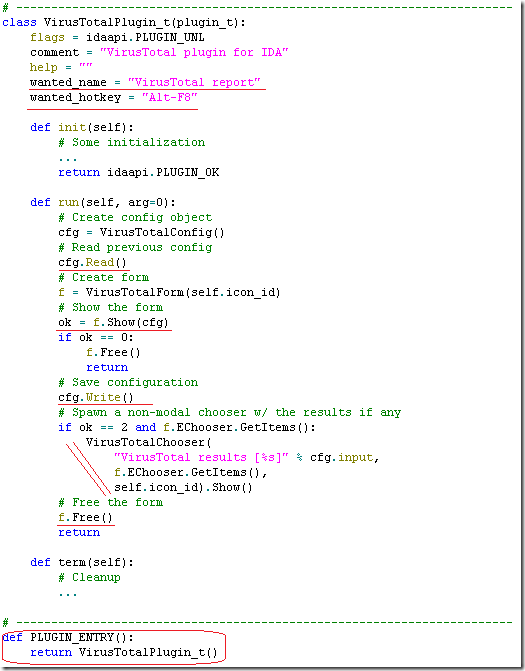
Task: Click the 'VirusTotalChooser(' call
Action: [x=148, y=442]
